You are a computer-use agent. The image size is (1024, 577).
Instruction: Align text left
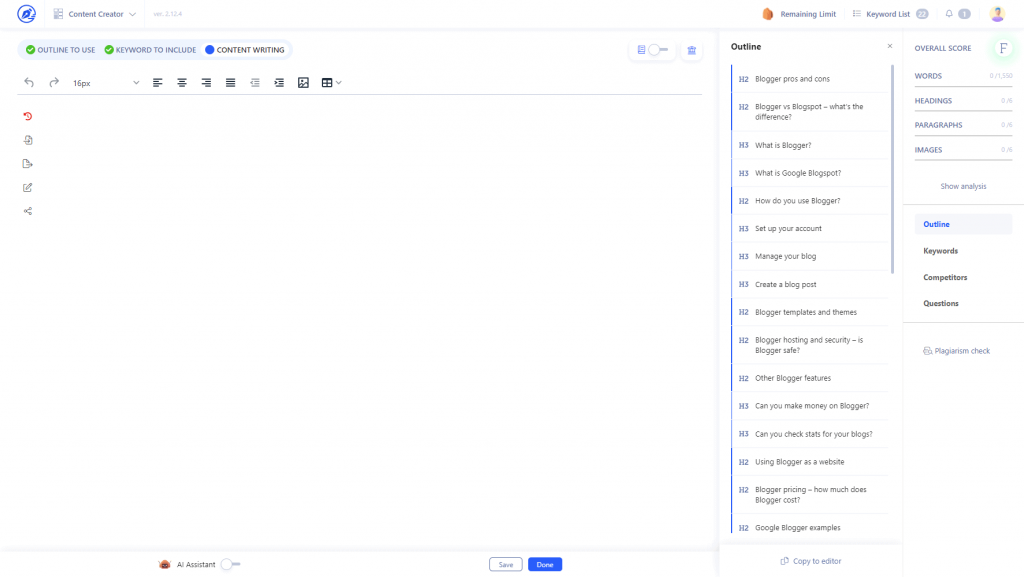point(157,83)
